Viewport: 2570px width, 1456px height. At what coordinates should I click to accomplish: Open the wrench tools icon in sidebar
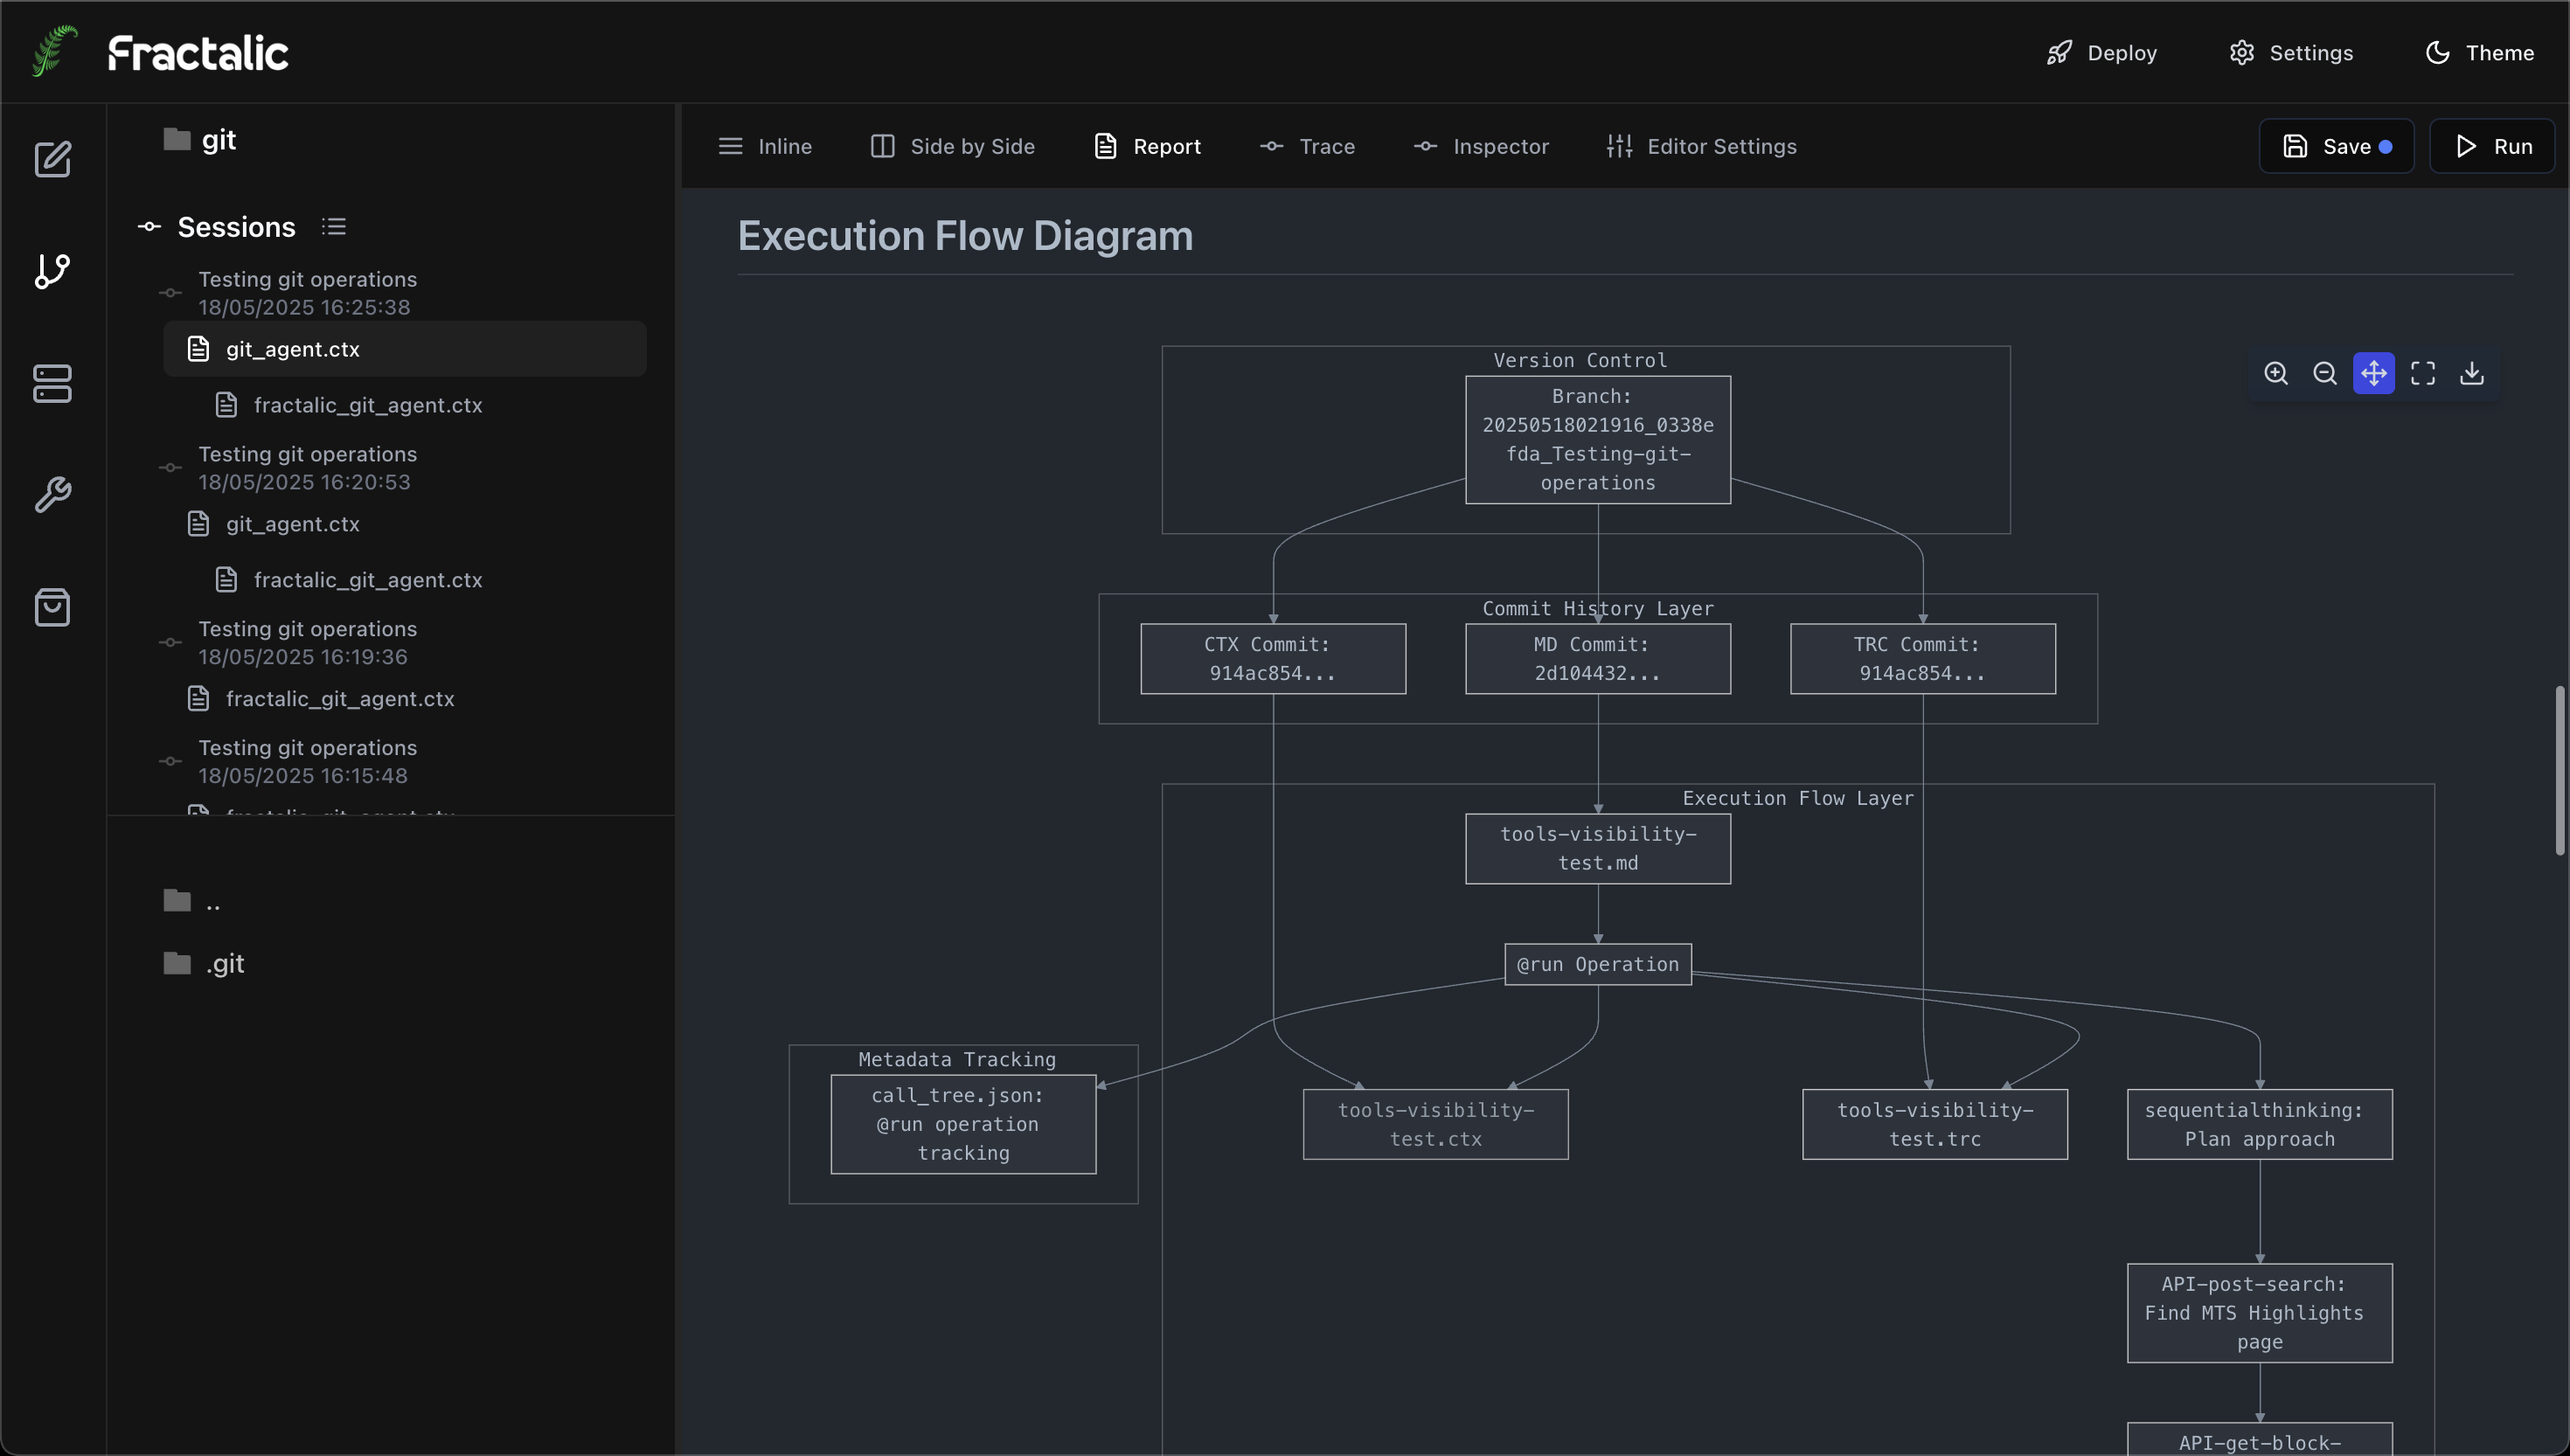coord(52,495)
